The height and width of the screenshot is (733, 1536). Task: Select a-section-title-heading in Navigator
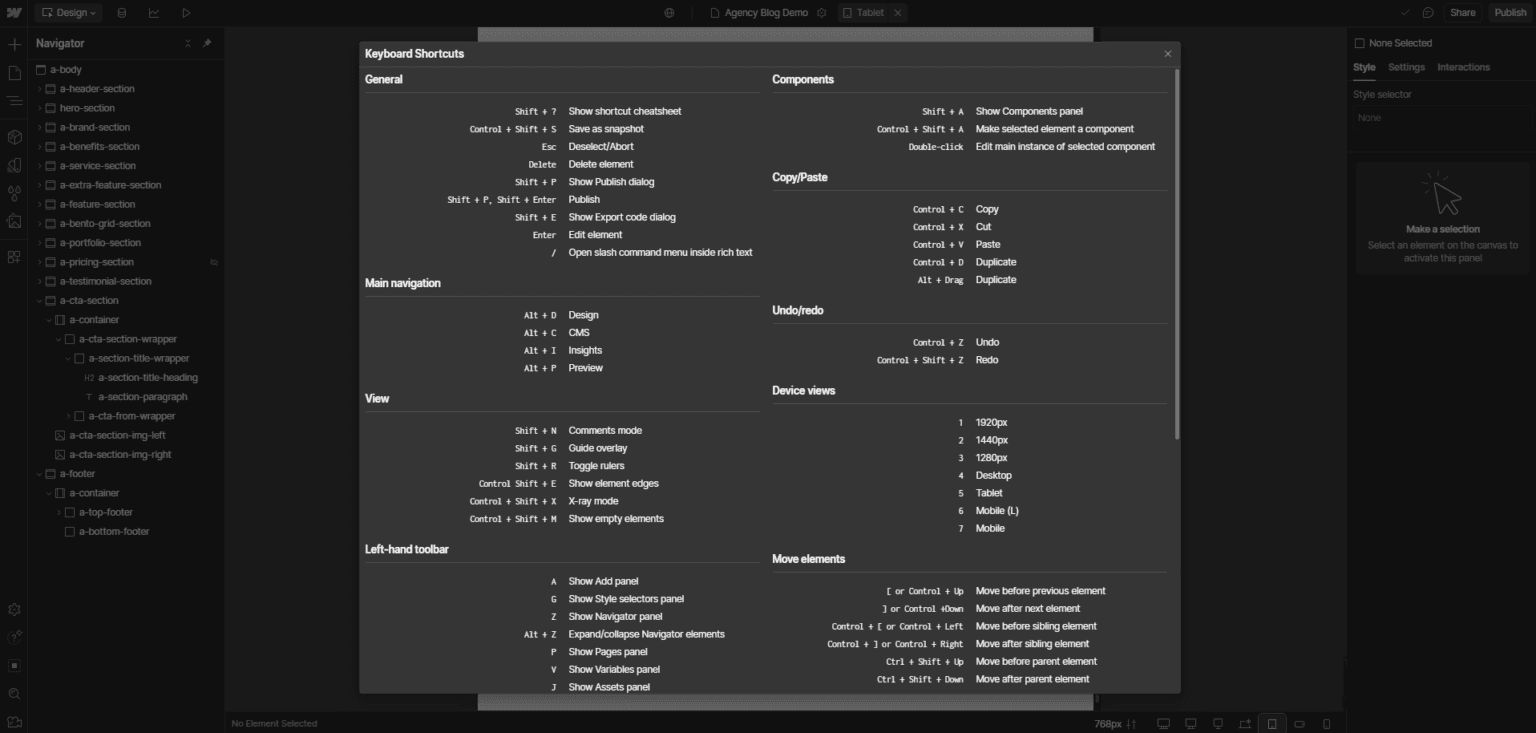tap(147, 377)
